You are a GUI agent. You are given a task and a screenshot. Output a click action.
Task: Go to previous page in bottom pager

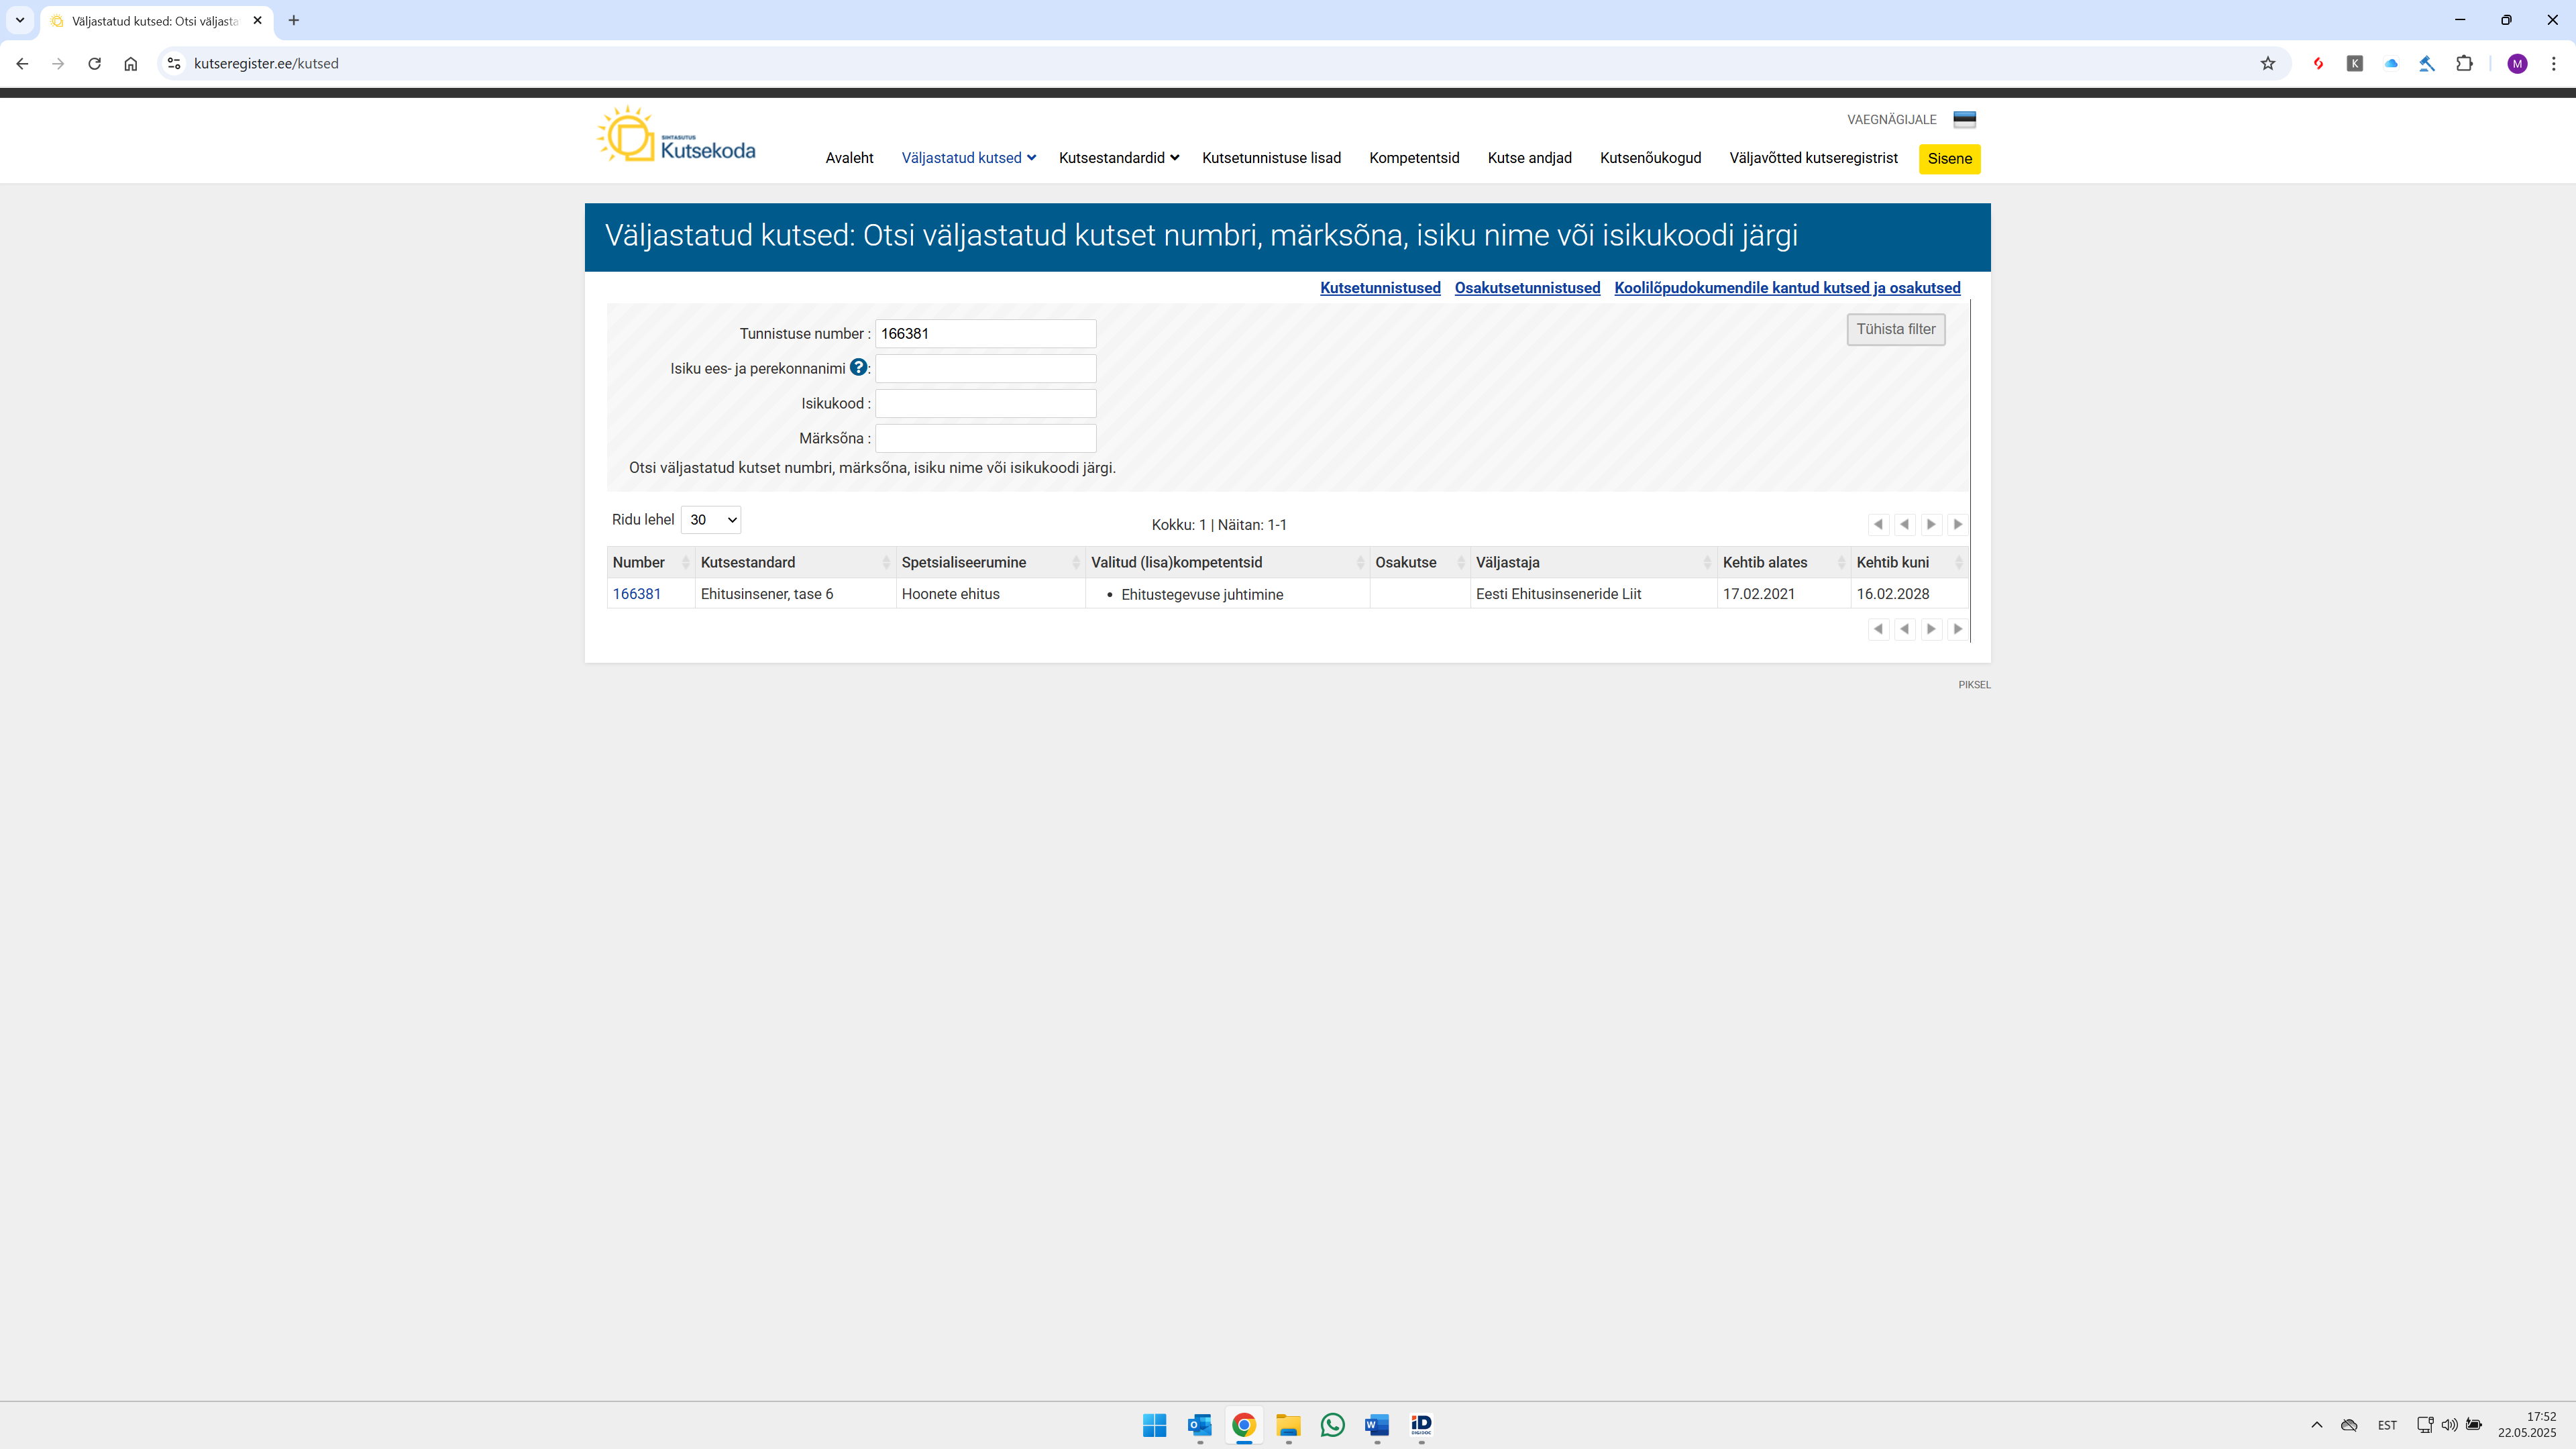[1905, 629]
